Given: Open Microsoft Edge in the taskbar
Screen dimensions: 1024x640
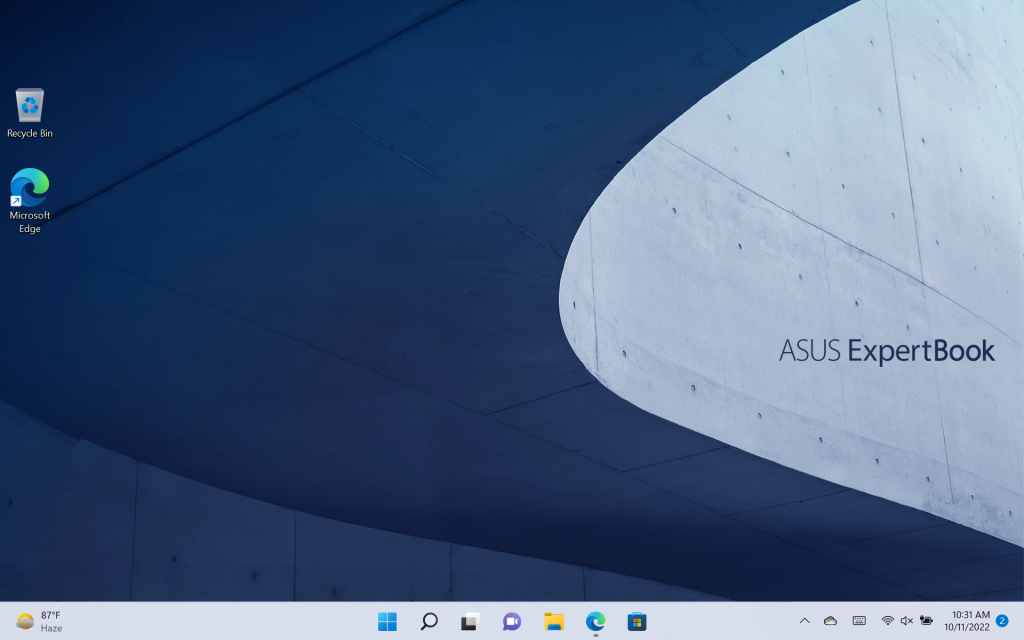Looking at the screenshot, I should [x=596, y=622].
